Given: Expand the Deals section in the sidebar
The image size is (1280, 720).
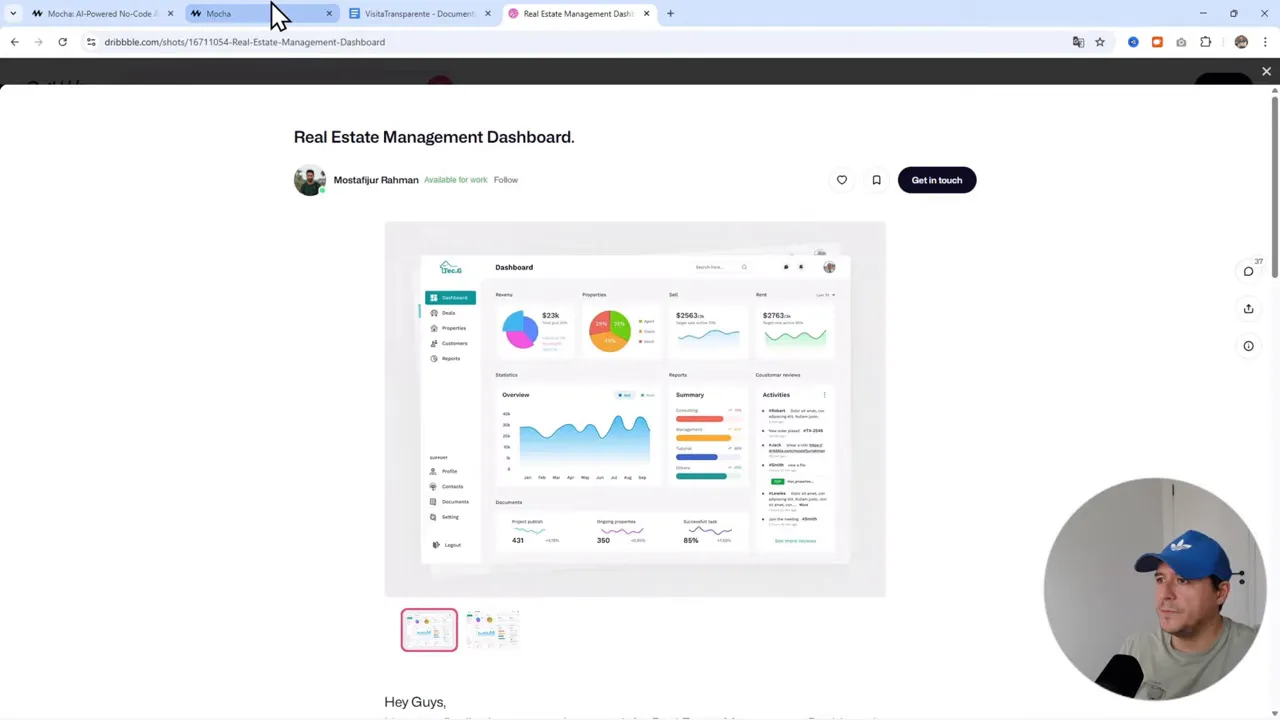Looking at the screenshot, I should tap(447, 313).
